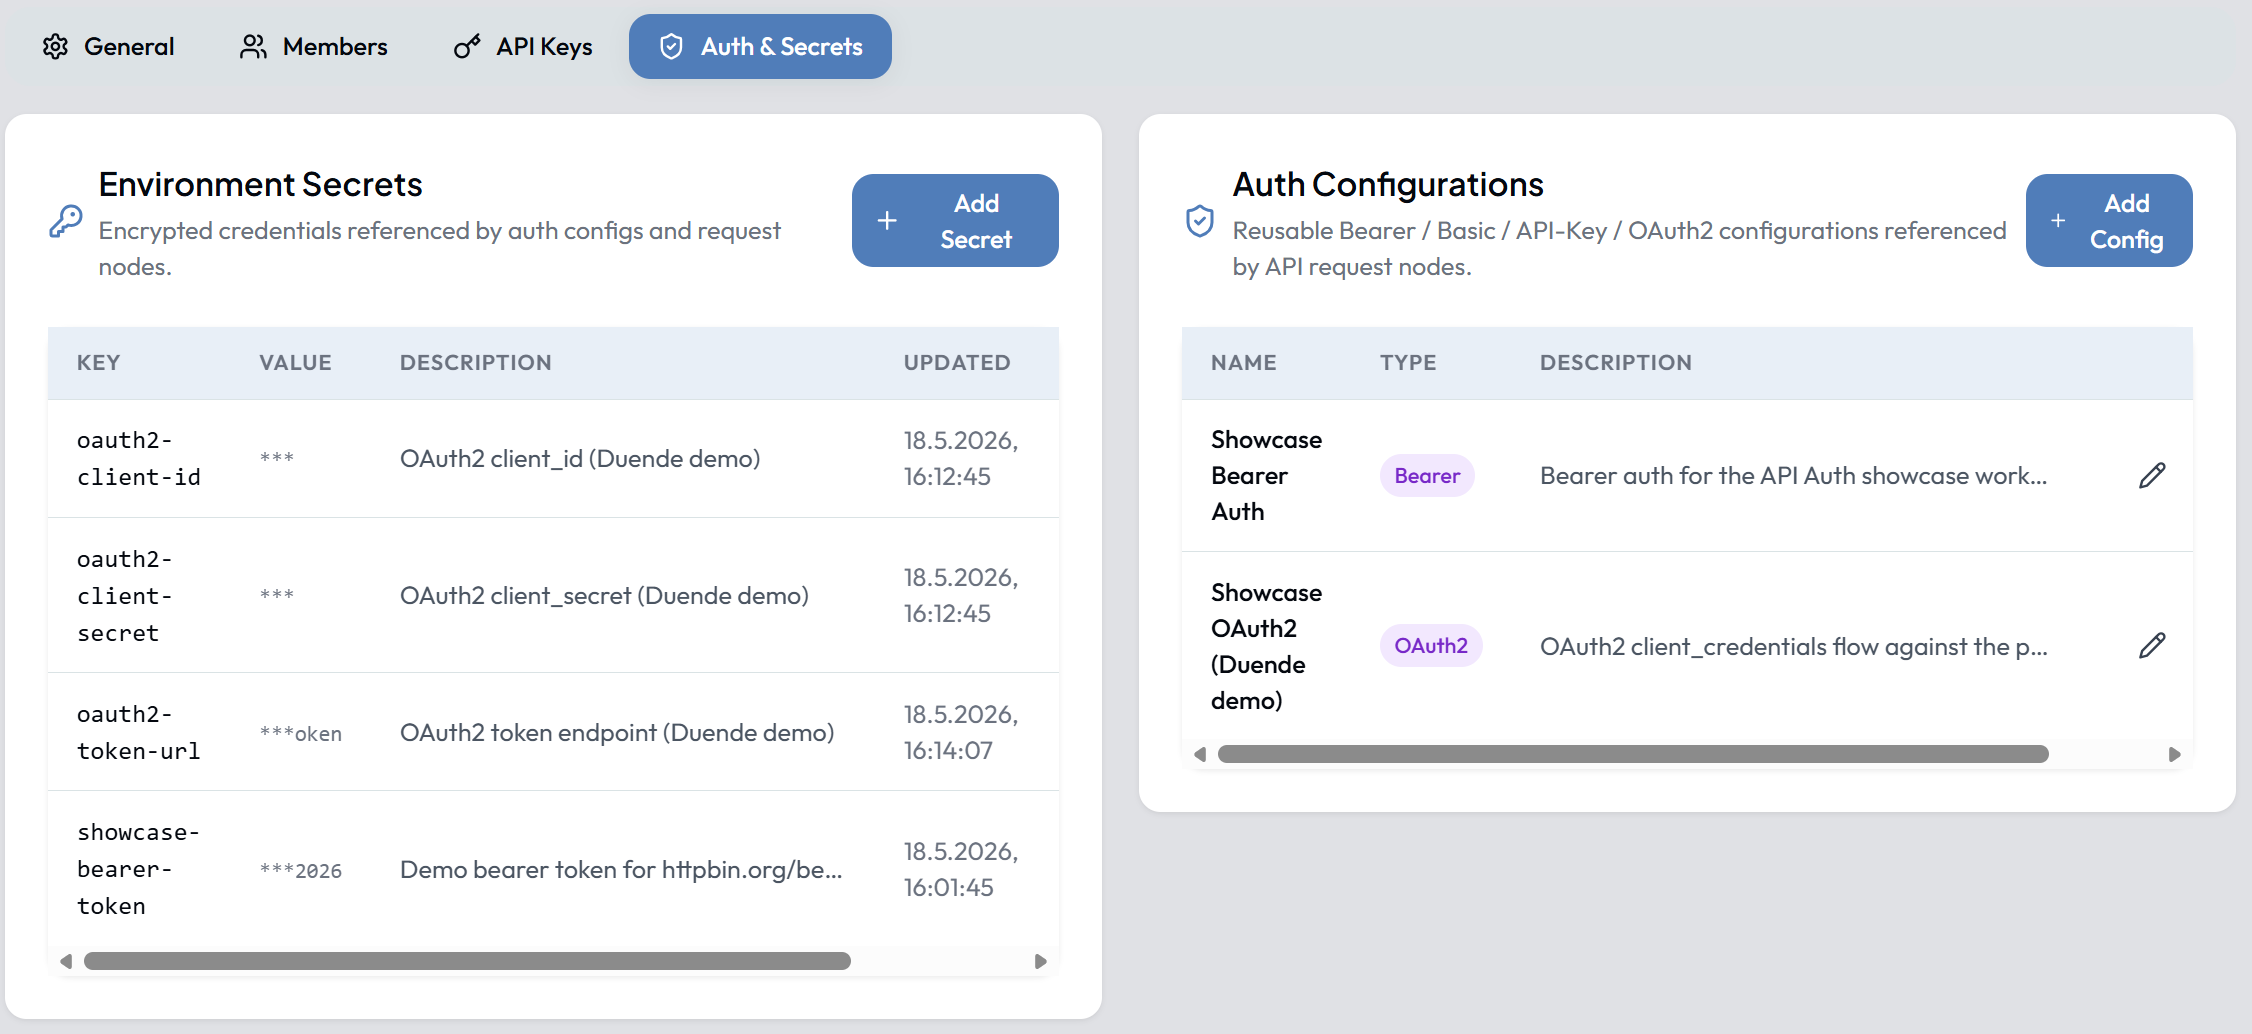Image resolution: width=2252 pixels, height=1034 pixels.
Task: Click the masked value in oauth2-client-secret row
Action: pos(277,596)
